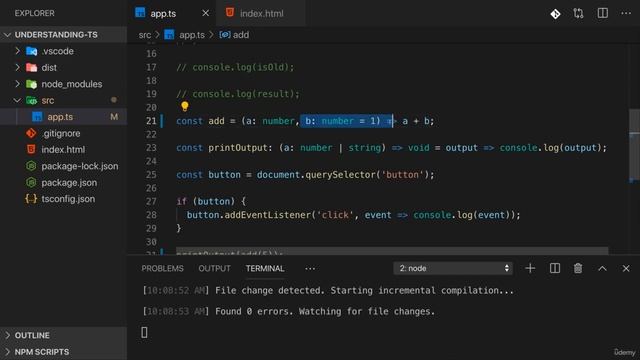Click the index.html HTML5 file icon
Image resolution: width=640 pixels, height=360 pixels.
(31, 149)
